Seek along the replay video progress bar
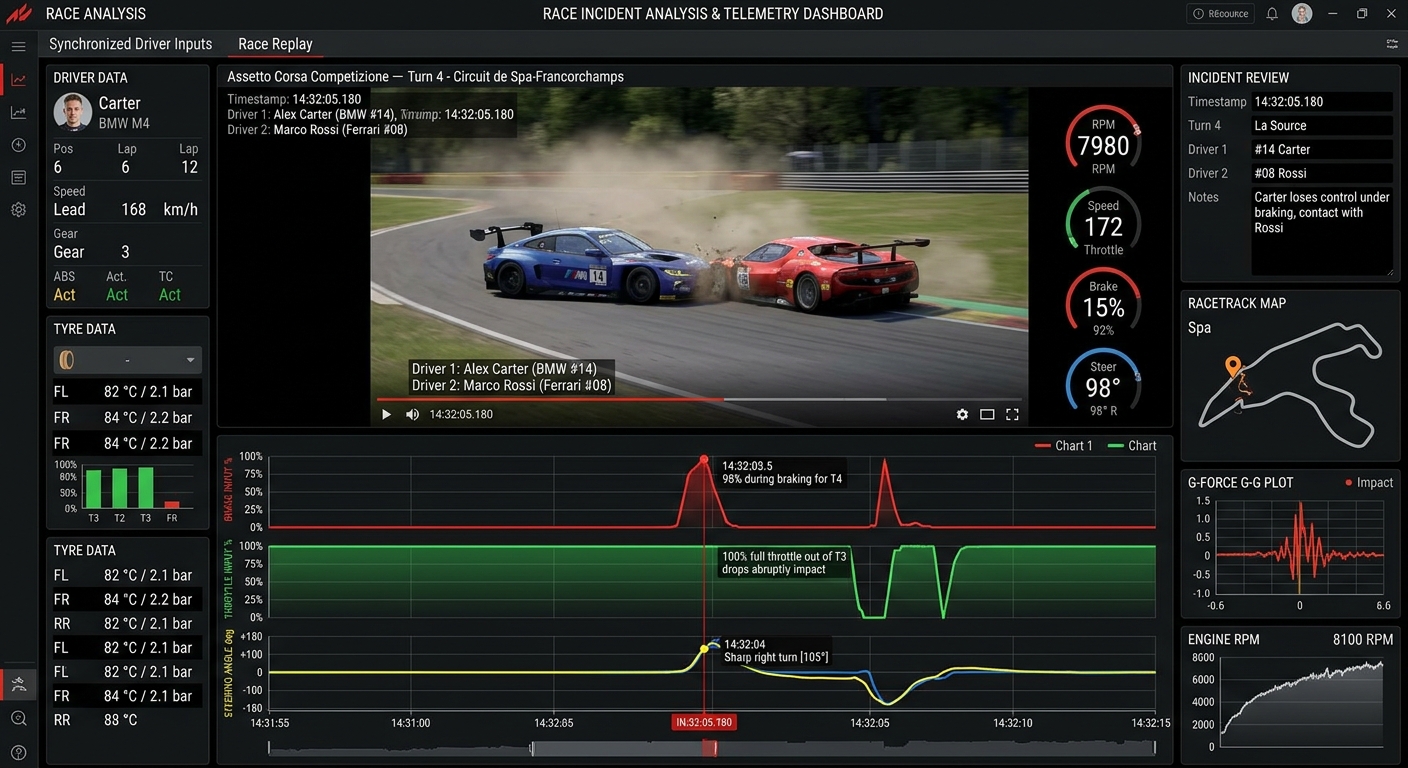The image size is (1408, 768). click(700, 399)
